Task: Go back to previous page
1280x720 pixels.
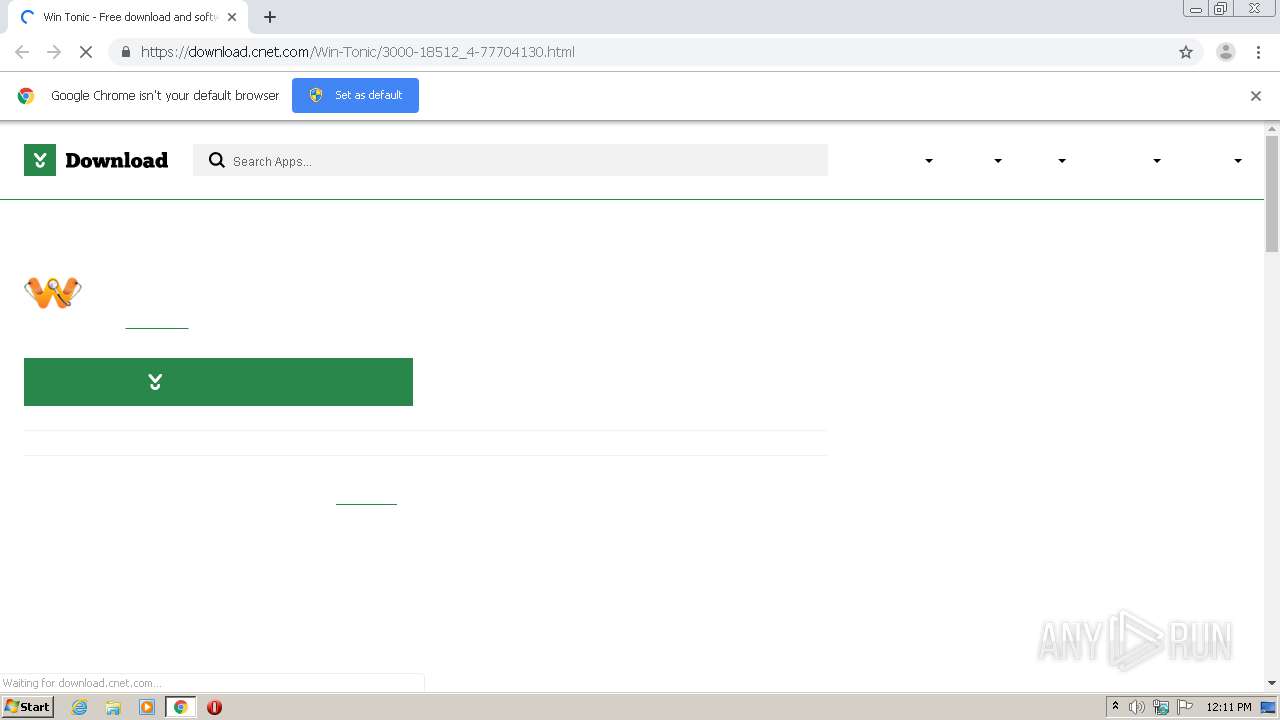Action: [22, 52]
